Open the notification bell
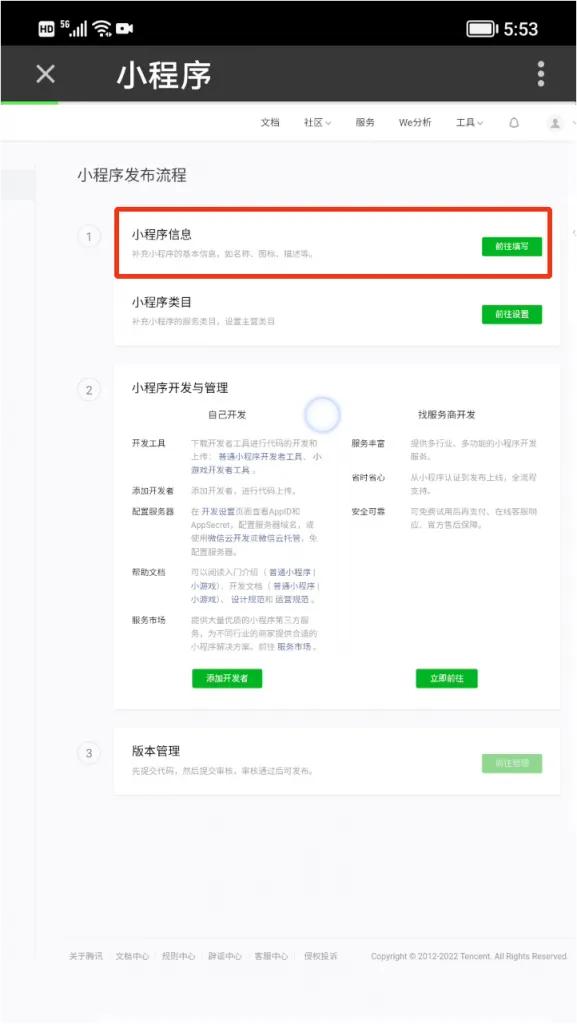This screenshot has height=1024, width=577. [514, 122]
